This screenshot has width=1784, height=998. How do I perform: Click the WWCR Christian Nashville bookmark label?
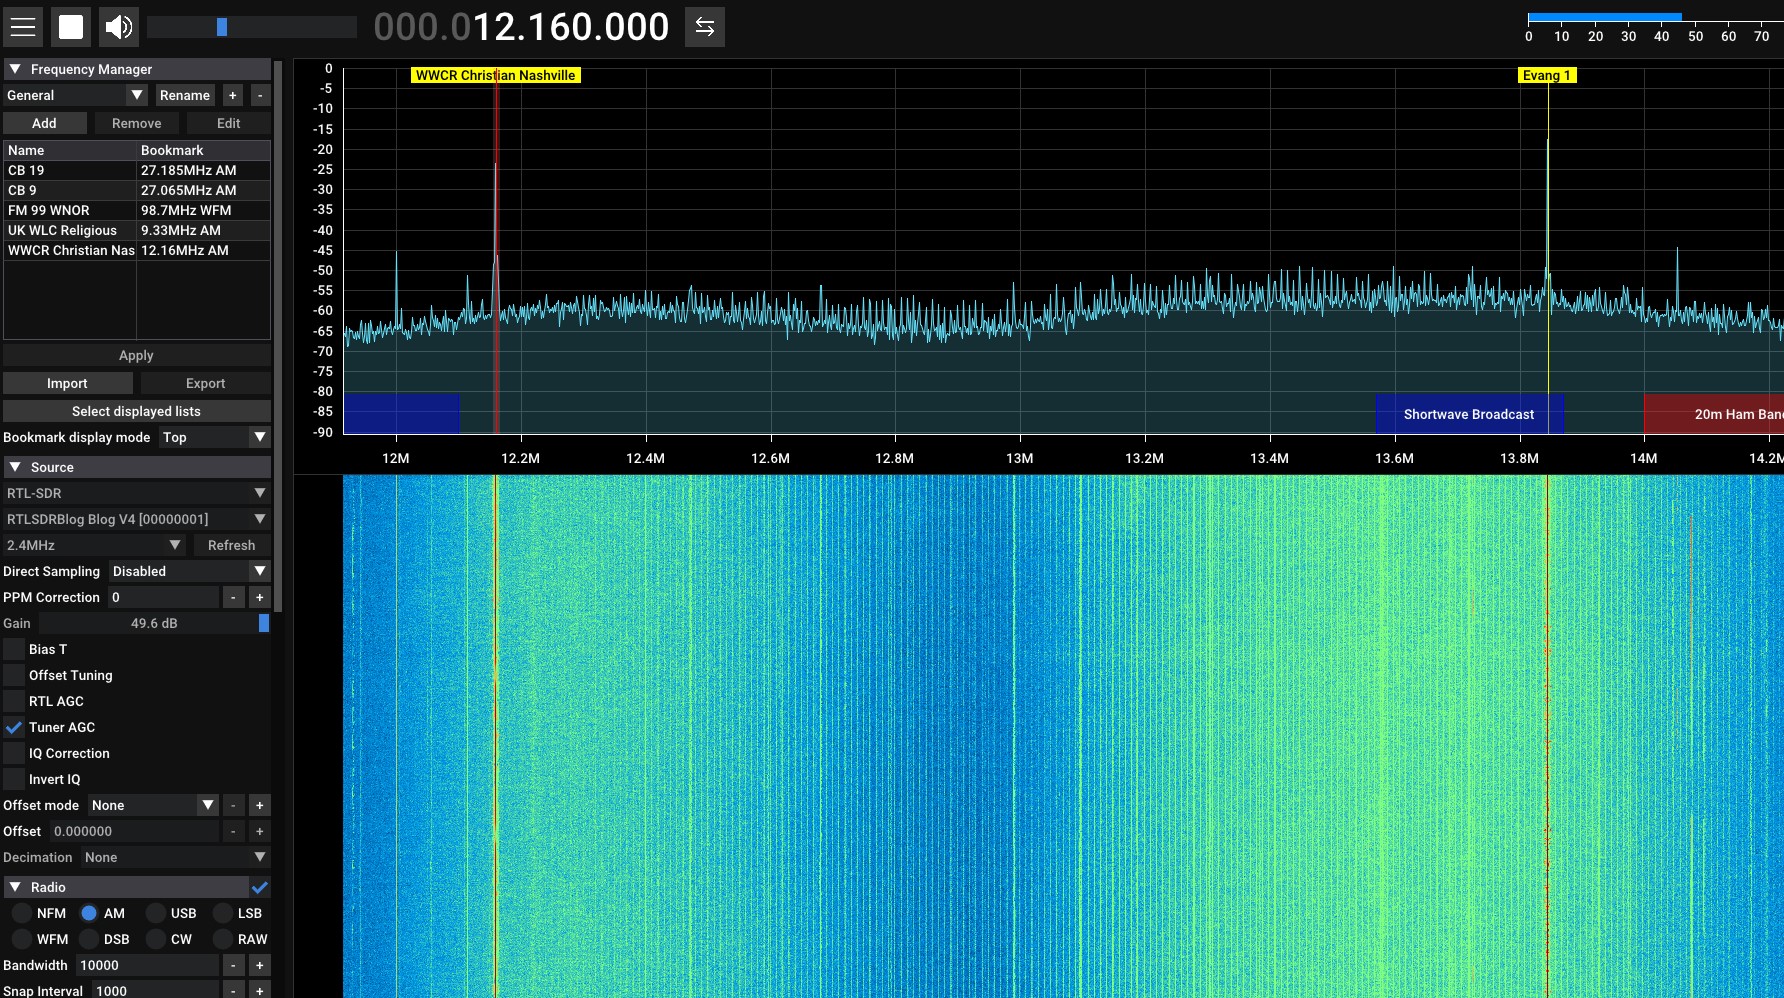coord(495,75)
